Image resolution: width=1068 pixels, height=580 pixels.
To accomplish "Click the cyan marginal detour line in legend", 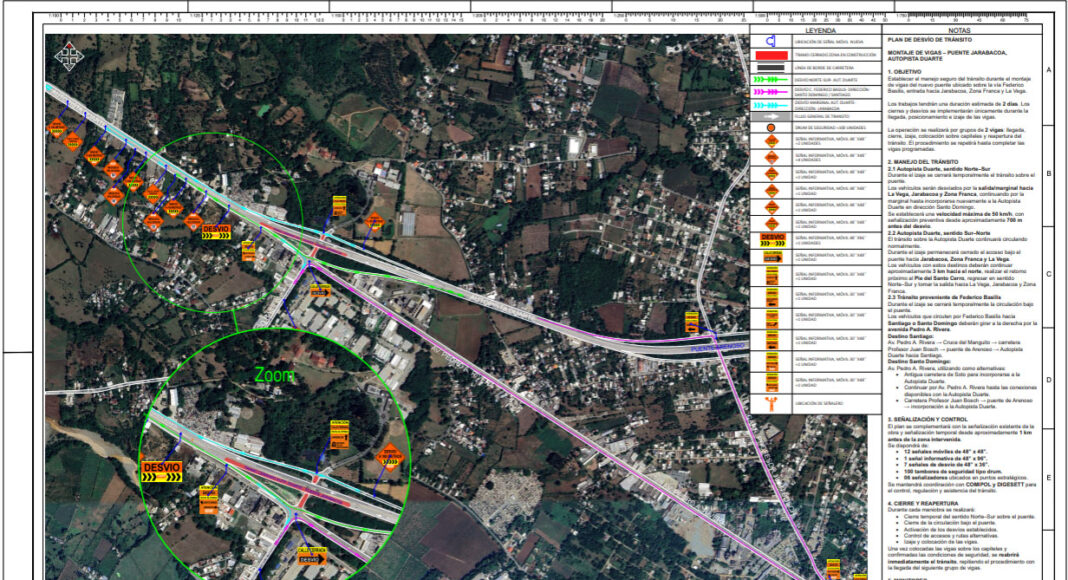I will (x=771, y=106).
